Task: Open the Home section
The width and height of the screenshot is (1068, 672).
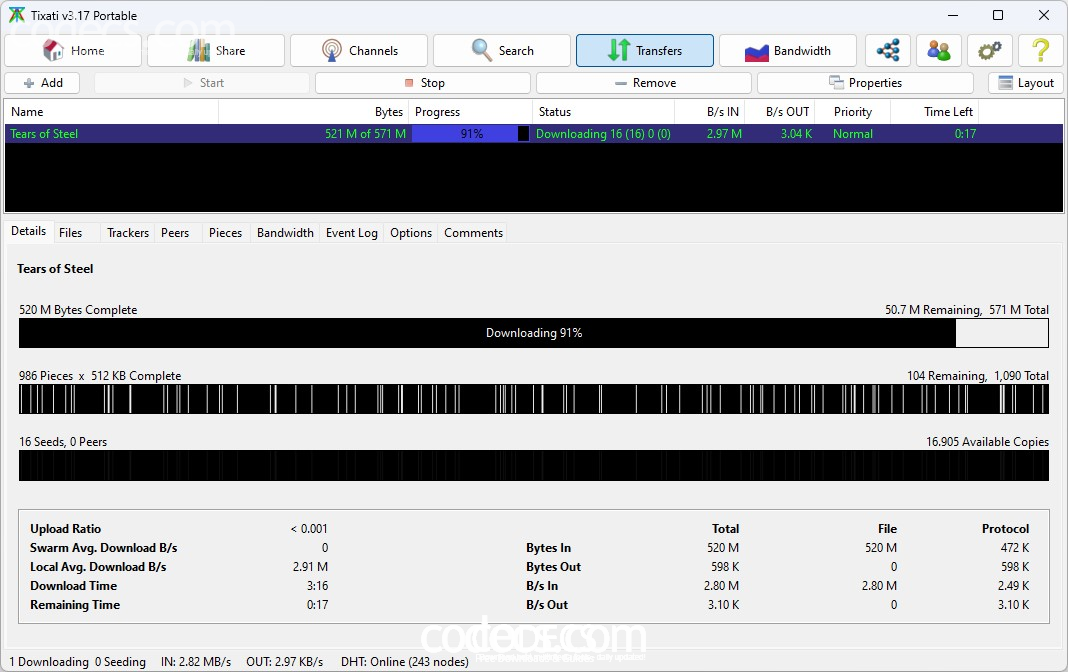Action: click(x=74, y=50)
